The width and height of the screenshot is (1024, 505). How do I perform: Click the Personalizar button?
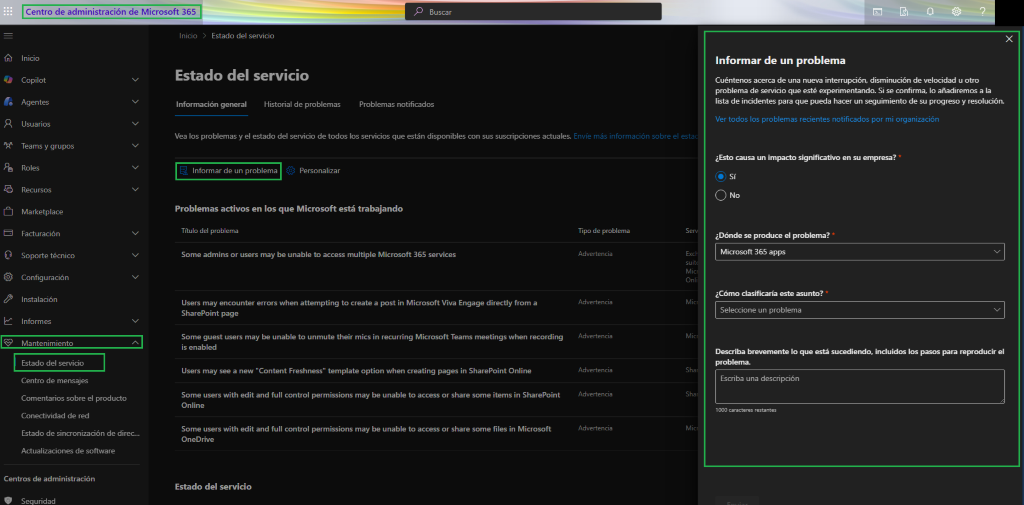[x=313, y=171]
